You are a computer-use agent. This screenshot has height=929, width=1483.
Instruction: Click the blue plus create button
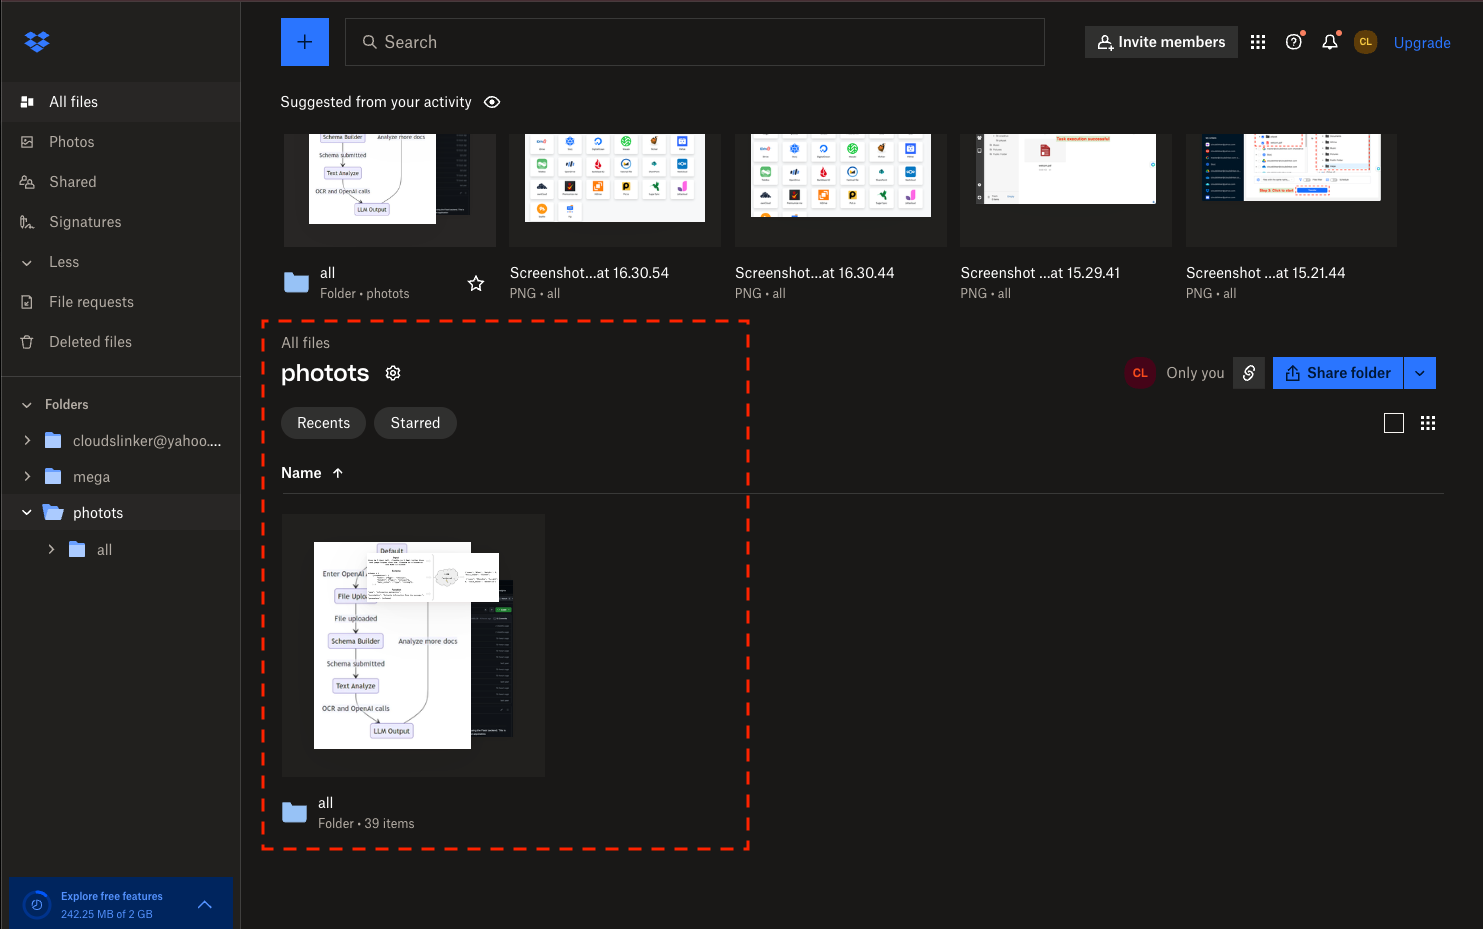coord(305,42)
